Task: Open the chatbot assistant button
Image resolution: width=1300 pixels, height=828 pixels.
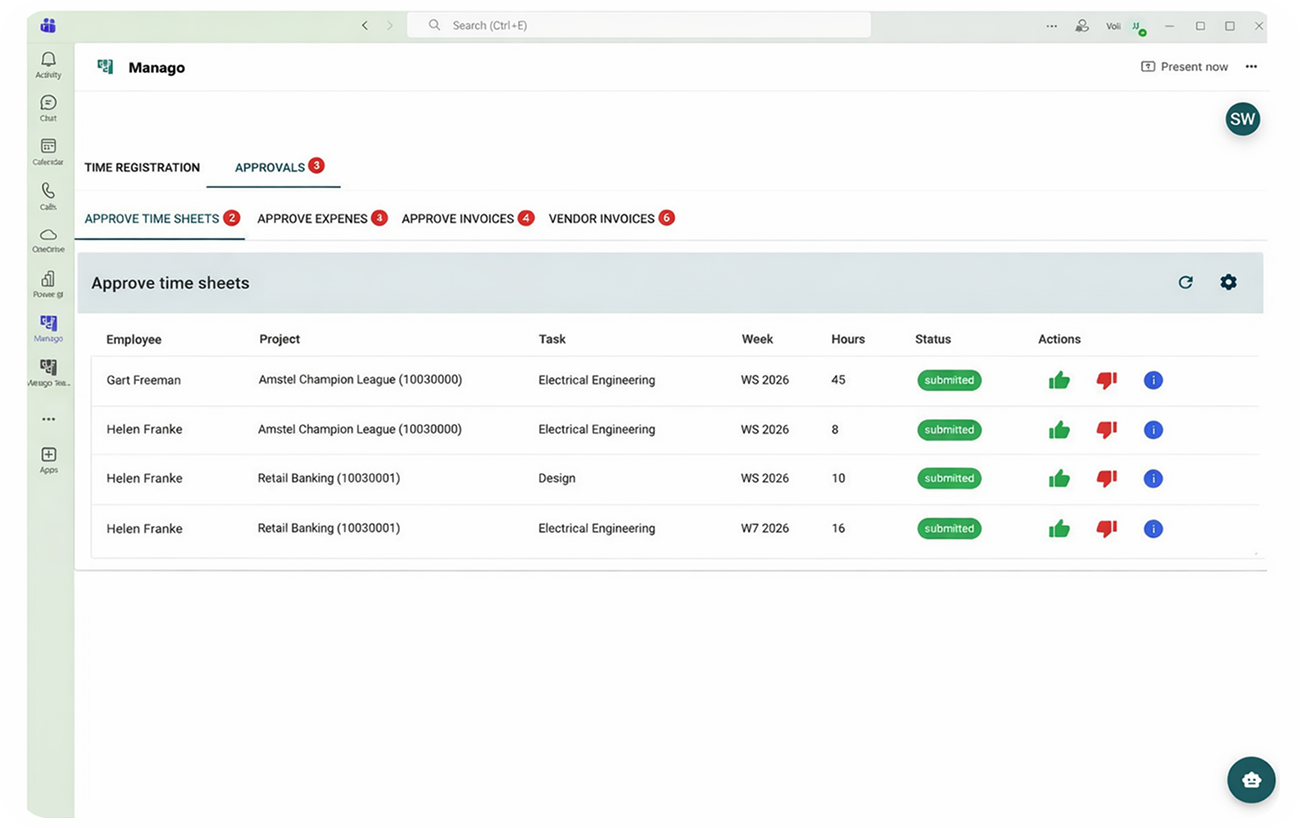Action: point(1251,780)
